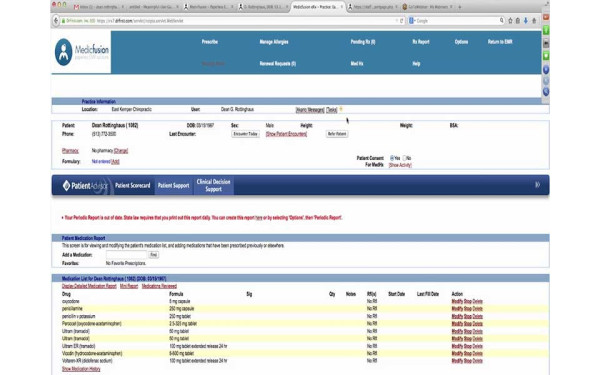
Task: Select the red highlighted menu item below Prescribe
Action: 213,64
